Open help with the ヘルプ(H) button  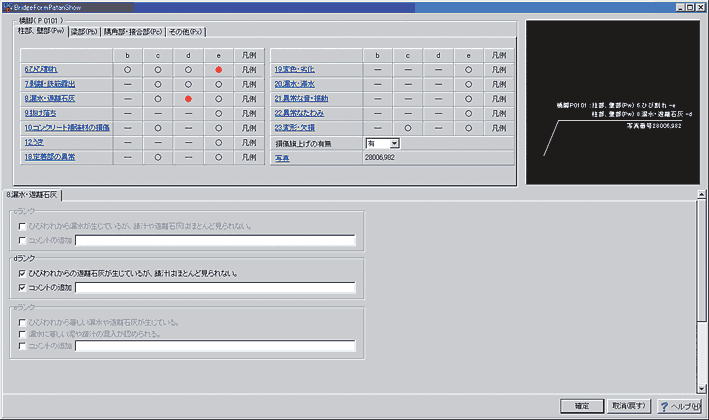tap(680, 406)
